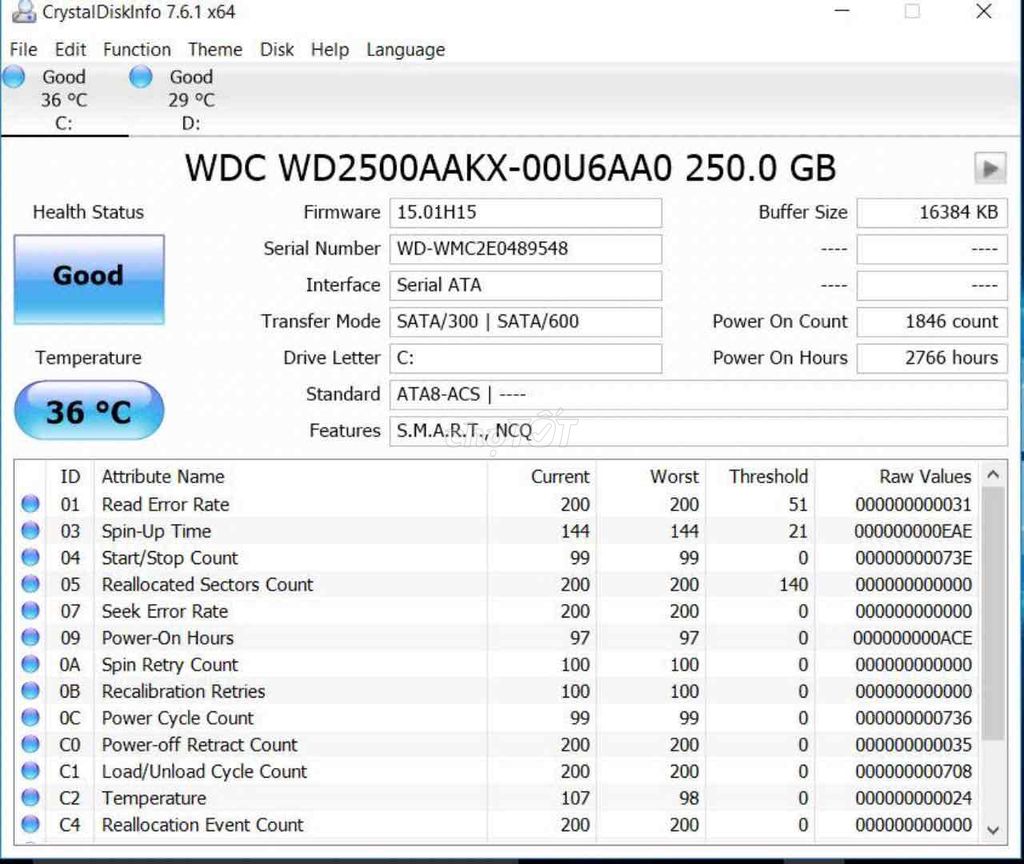1024x864 pixels.
Task: Click status dot for Reallocated Sectors Count
Action: [30, 584]
